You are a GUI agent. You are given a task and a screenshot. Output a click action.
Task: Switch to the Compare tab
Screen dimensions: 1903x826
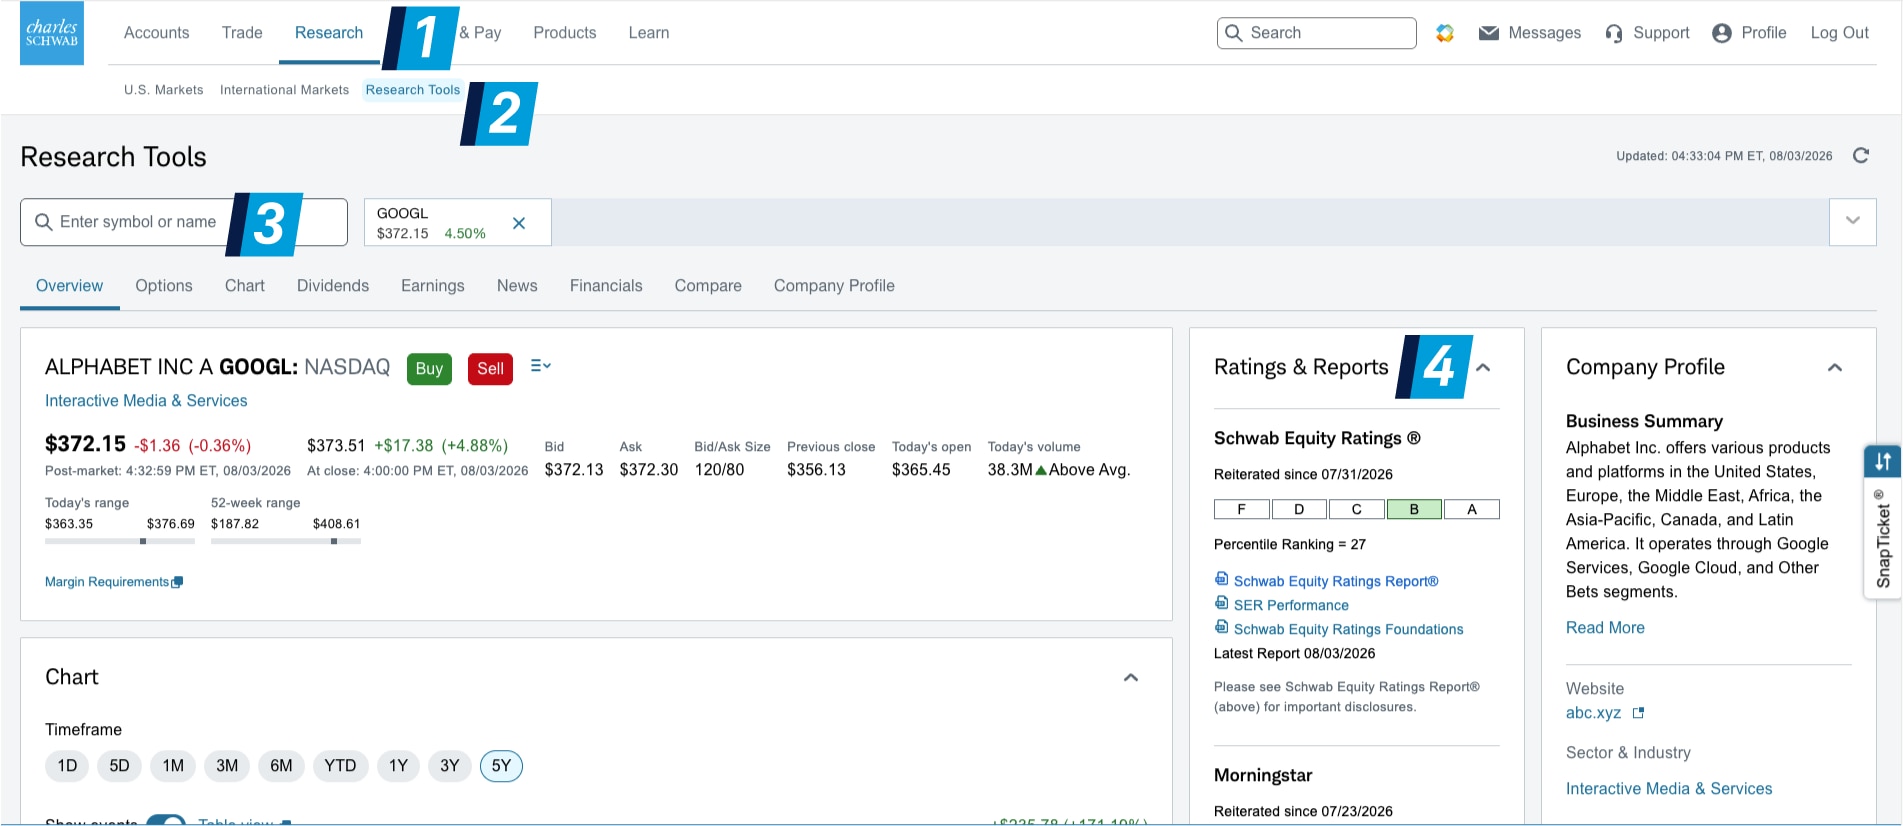point(708,286)
